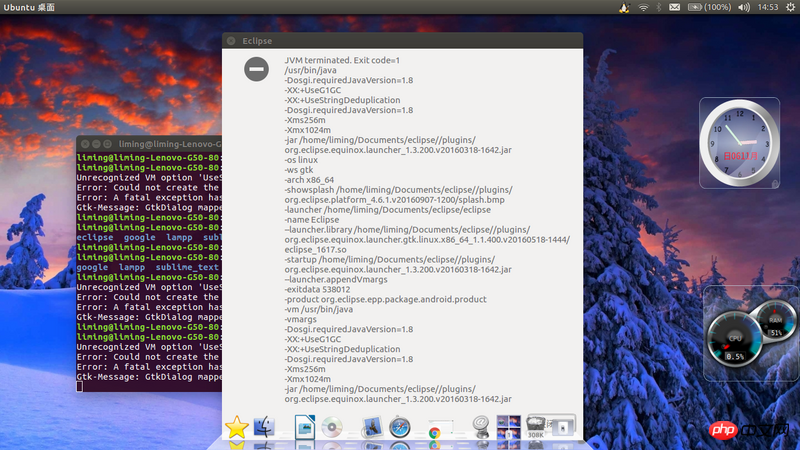Click the '-exitdata 538012' line
The height and width of the screenshot is (450, 800).
(x=317, y=289)
